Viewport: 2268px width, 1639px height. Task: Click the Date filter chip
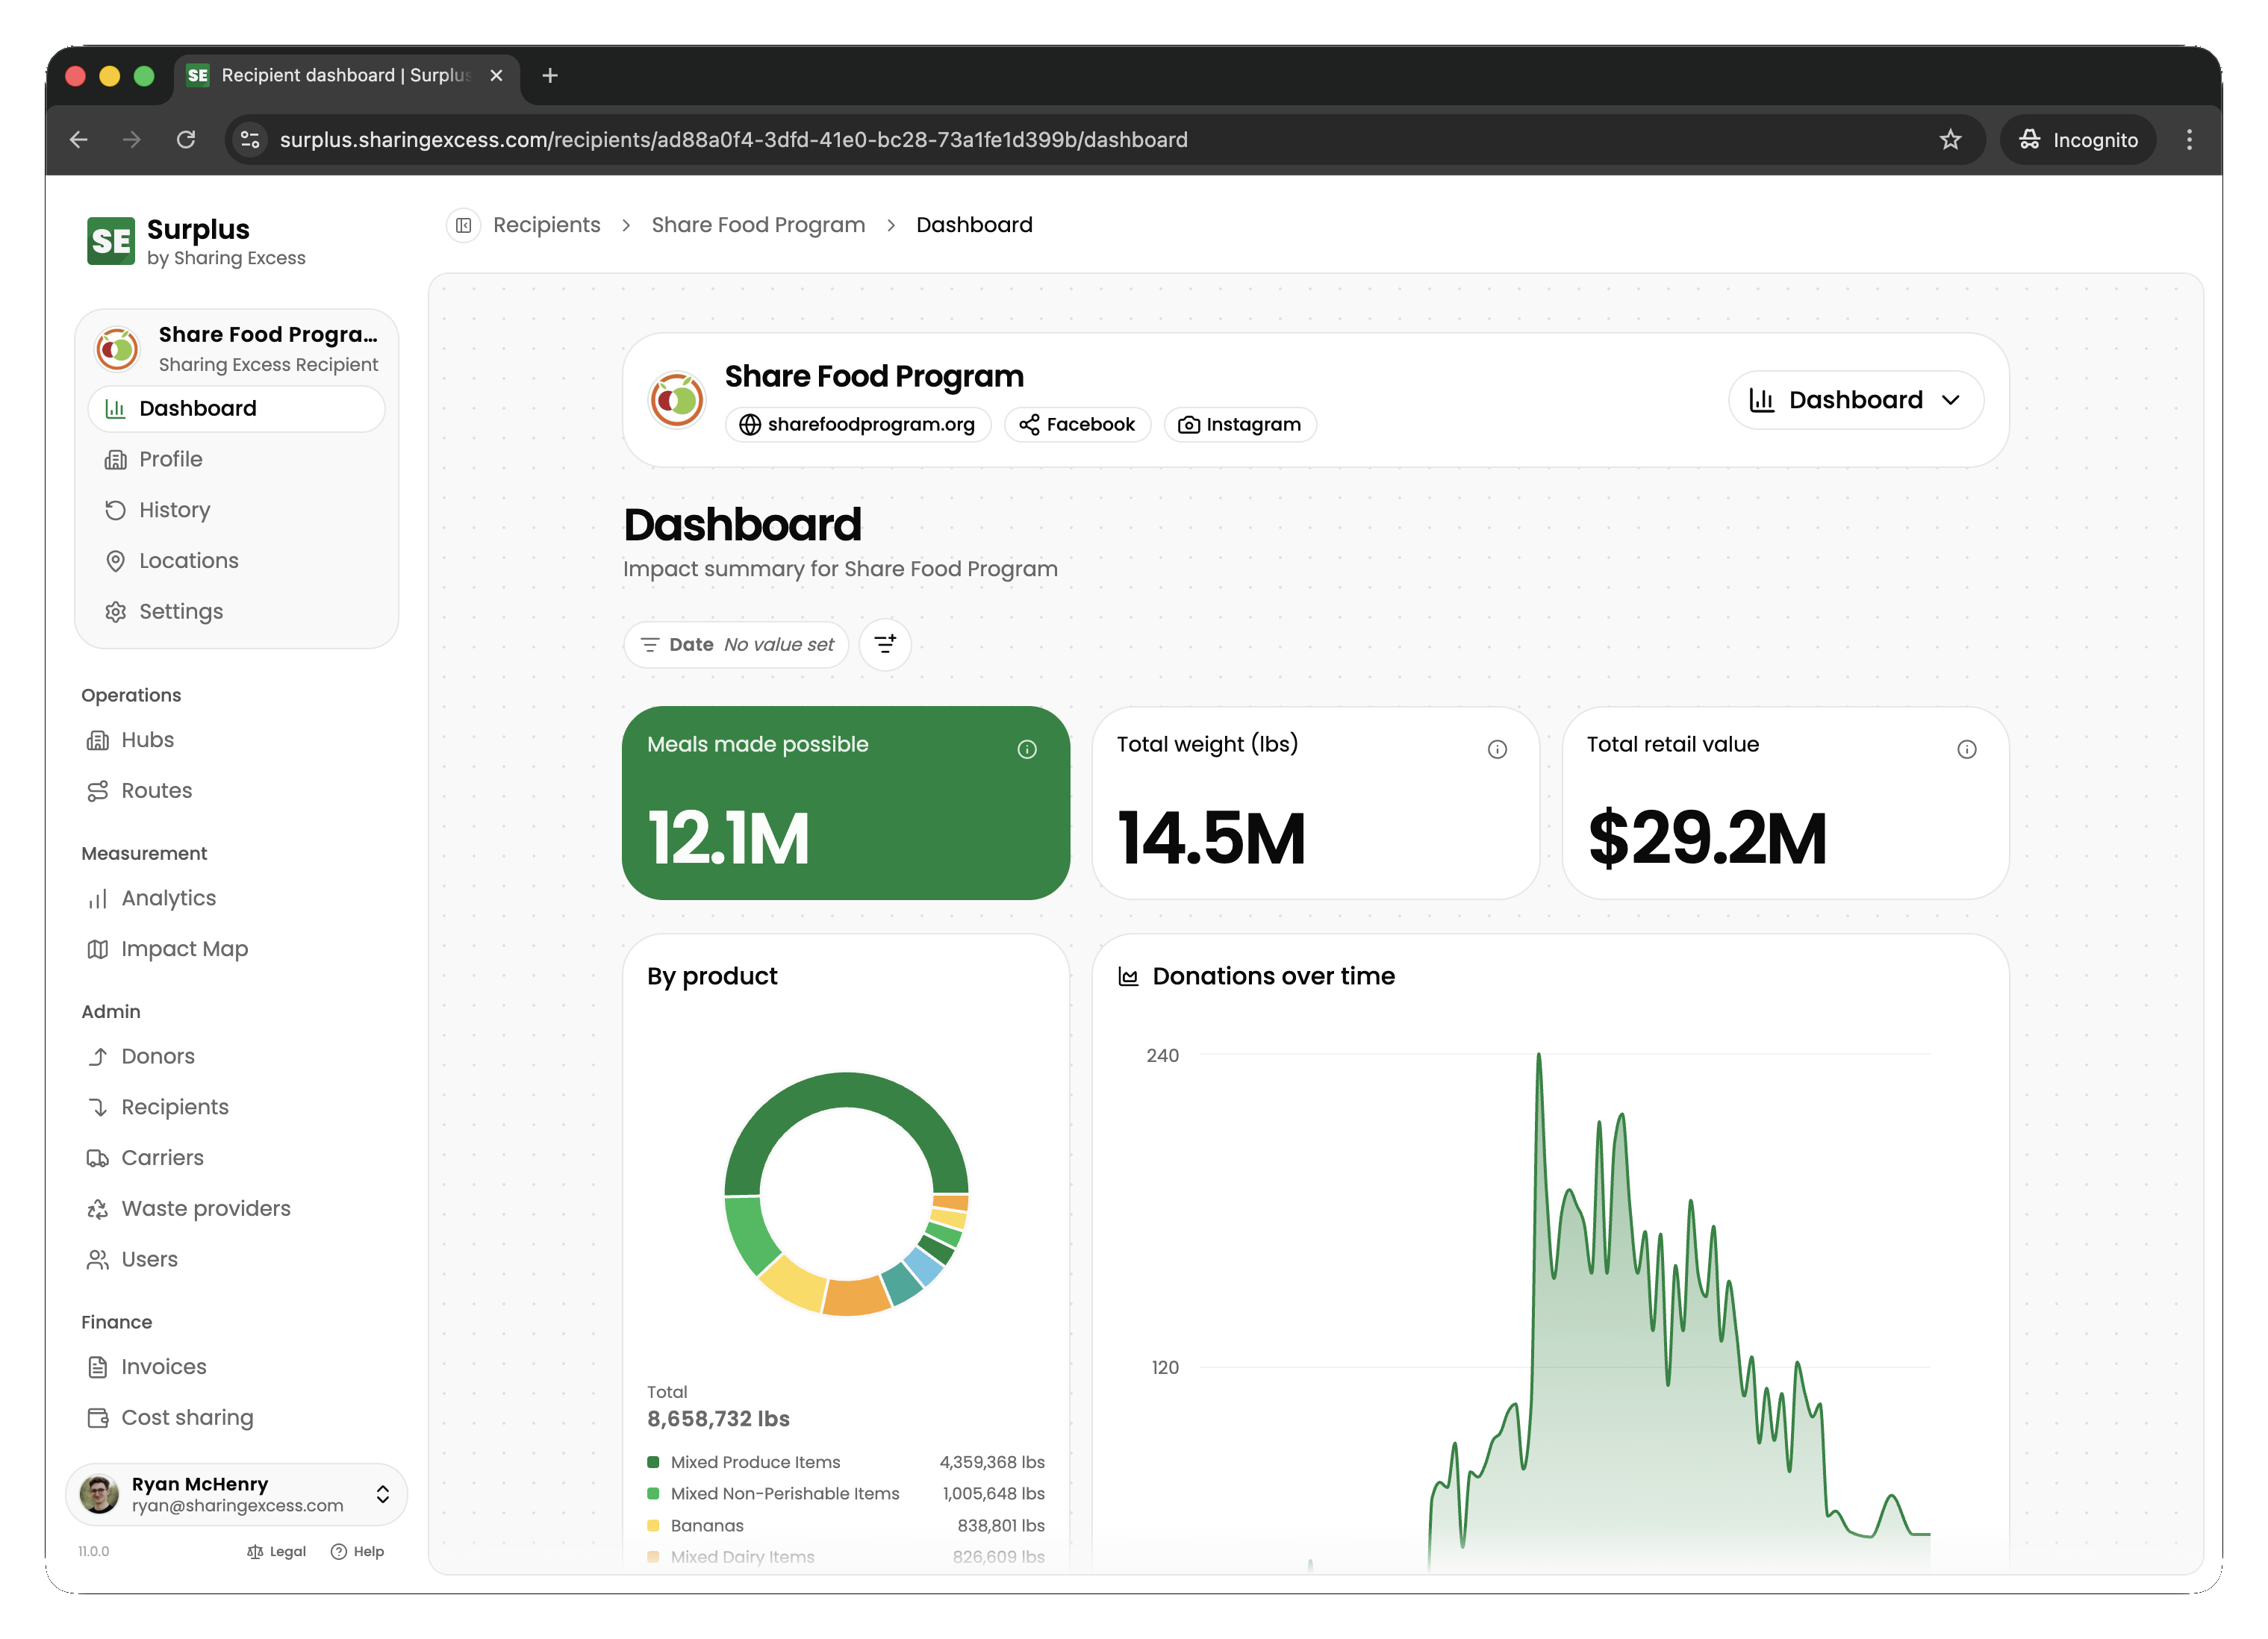(736, 645)
